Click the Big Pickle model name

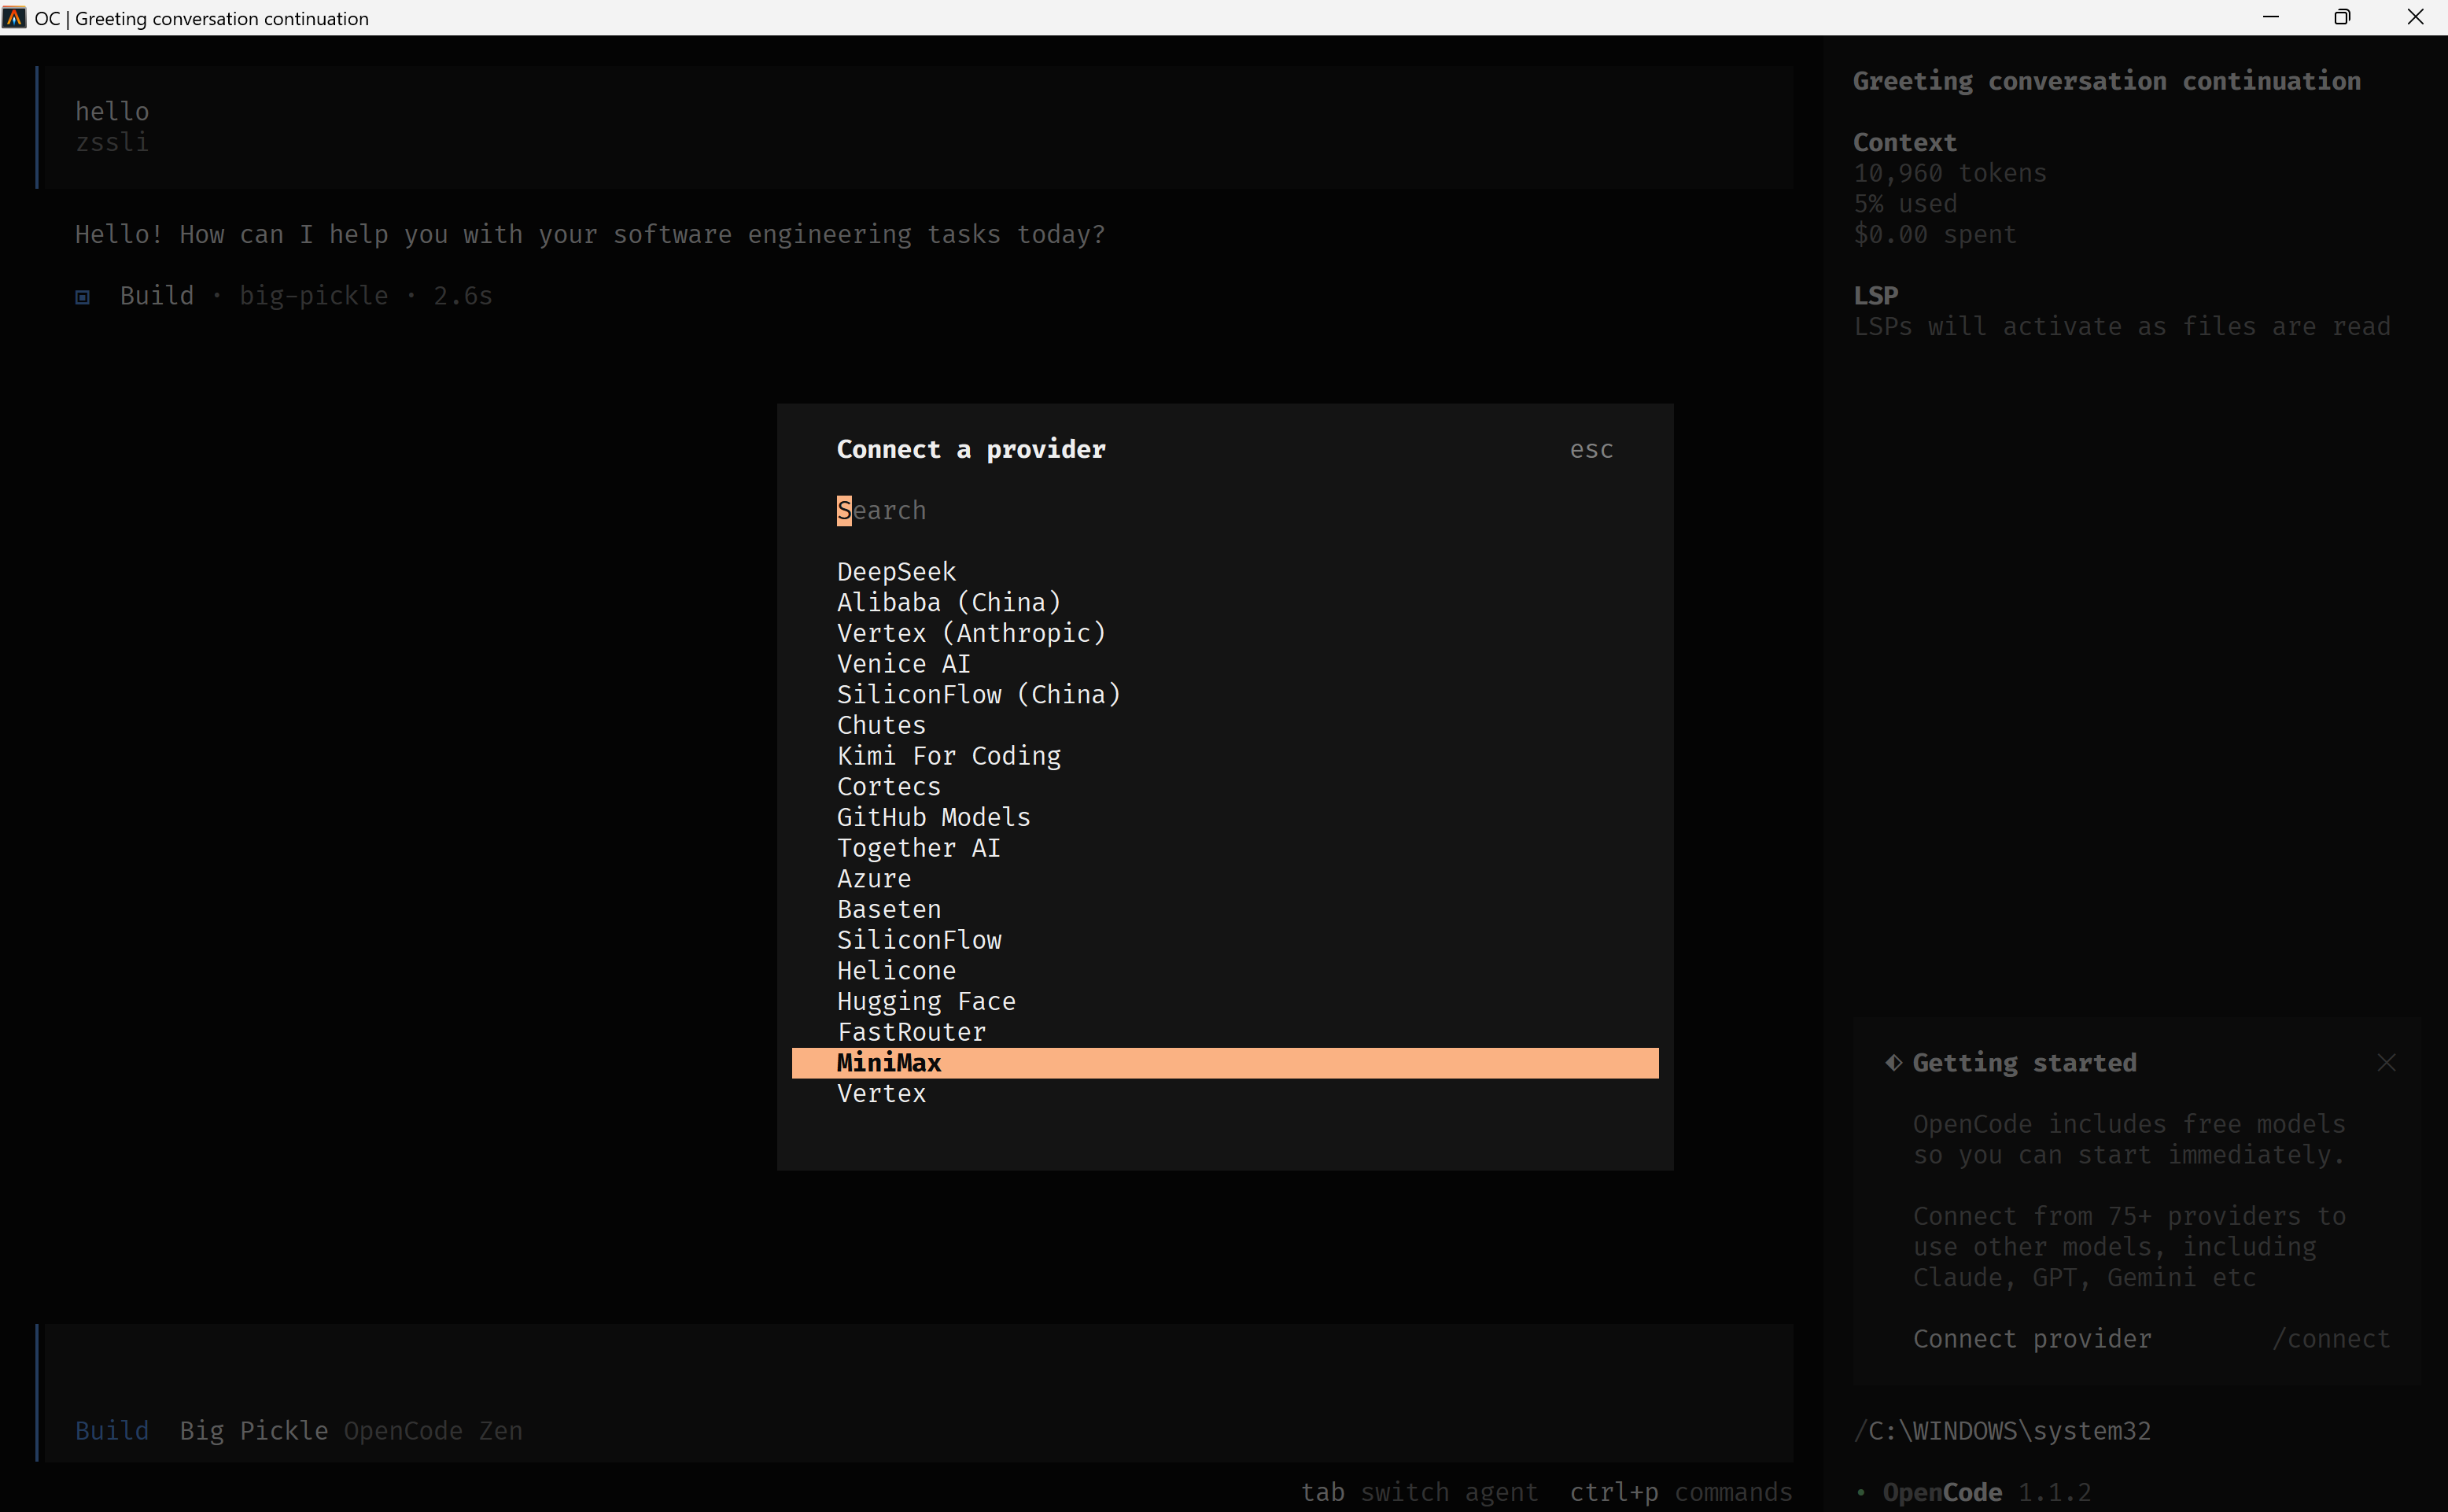[253, 1430]
